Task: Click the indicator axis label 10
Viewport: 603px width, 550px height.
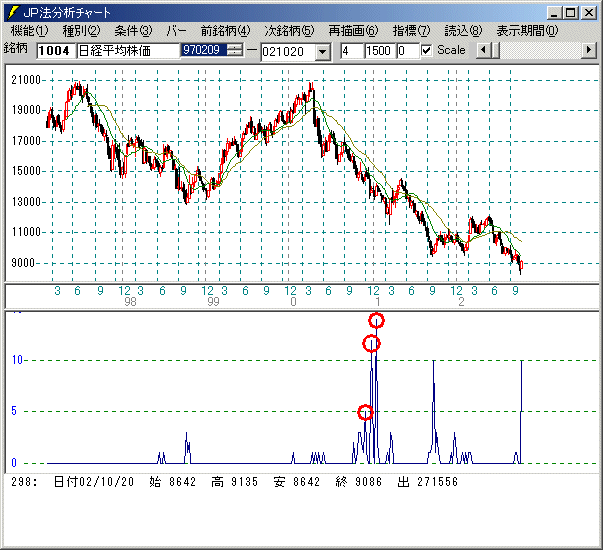Action: pyautogui.click(x=17, y=360)
